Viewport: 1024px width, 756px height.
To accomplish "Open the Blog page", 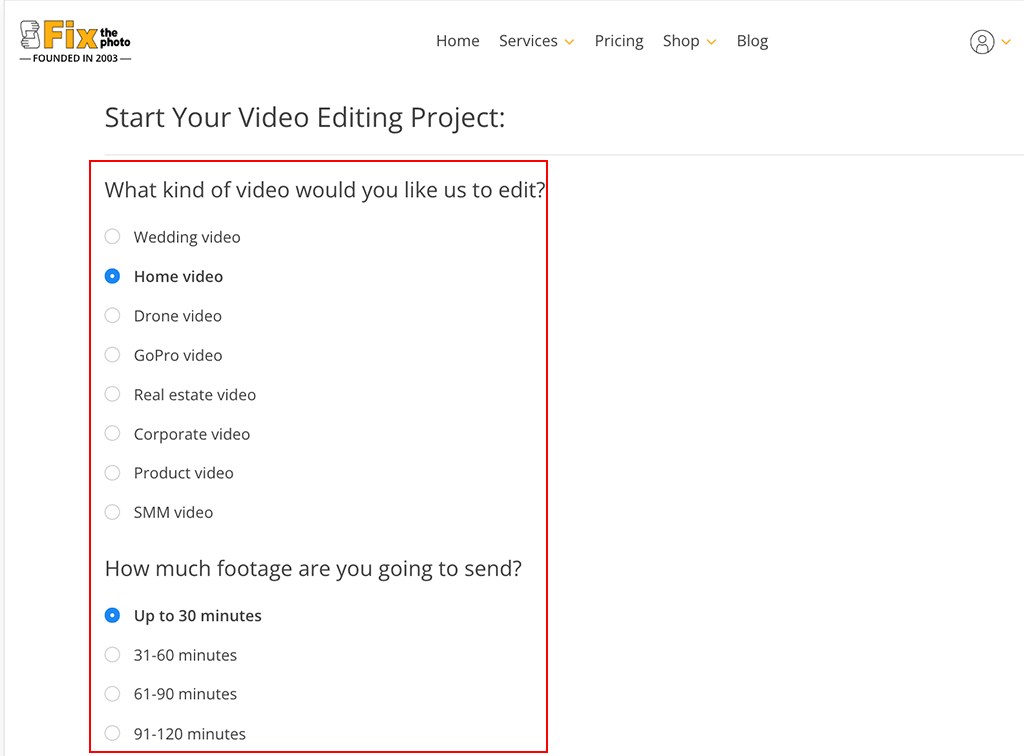I will tap(752, 41).
